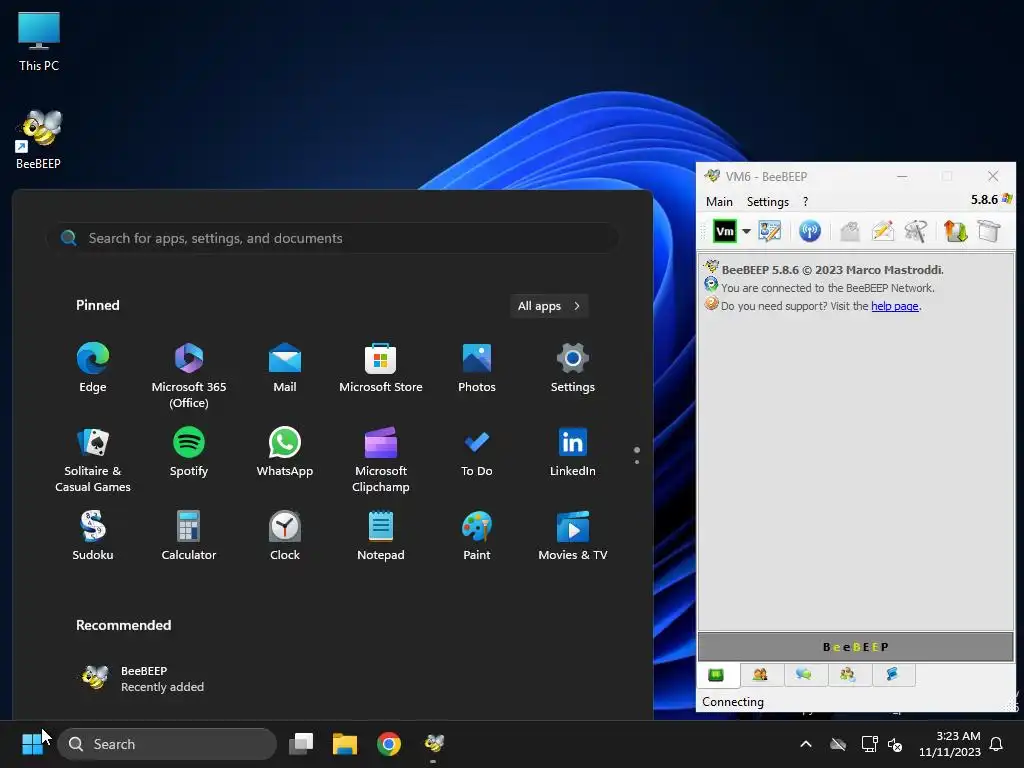Image resolution: width=1024 pixels, height=768 pixels.
Task: Open the Main menu in BeeBEEP
Action: click(x=719, y=202)
